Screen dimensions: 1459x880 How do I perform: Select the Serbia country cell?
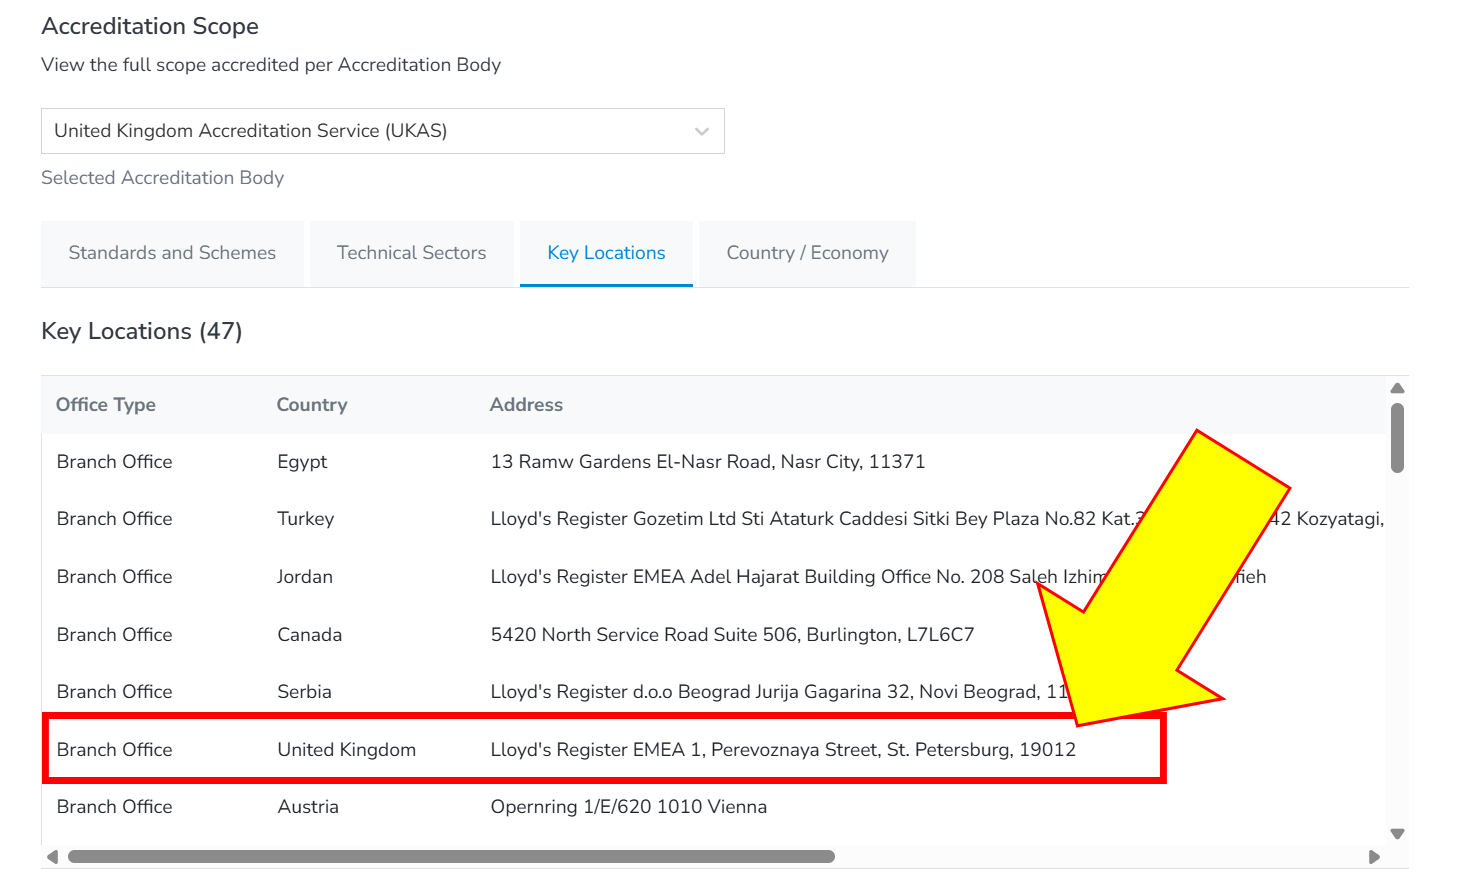pyautogui.click(x=304, y=692)
